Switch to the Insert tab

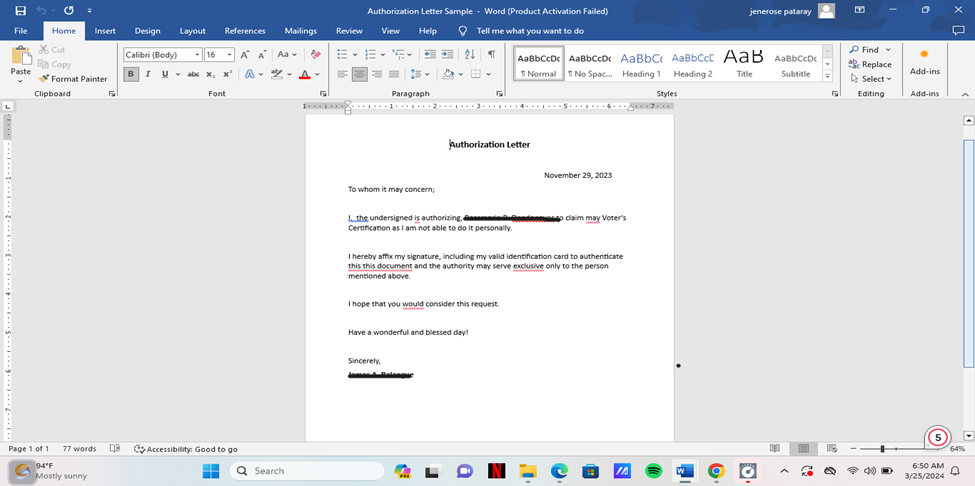[105, 30]
